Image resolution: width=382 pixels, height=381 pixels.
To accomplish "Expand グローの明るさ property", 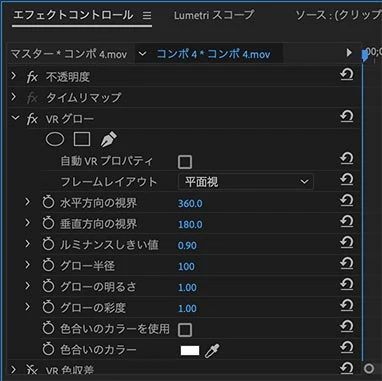I will pyautogui.click(x=27, y=286).
